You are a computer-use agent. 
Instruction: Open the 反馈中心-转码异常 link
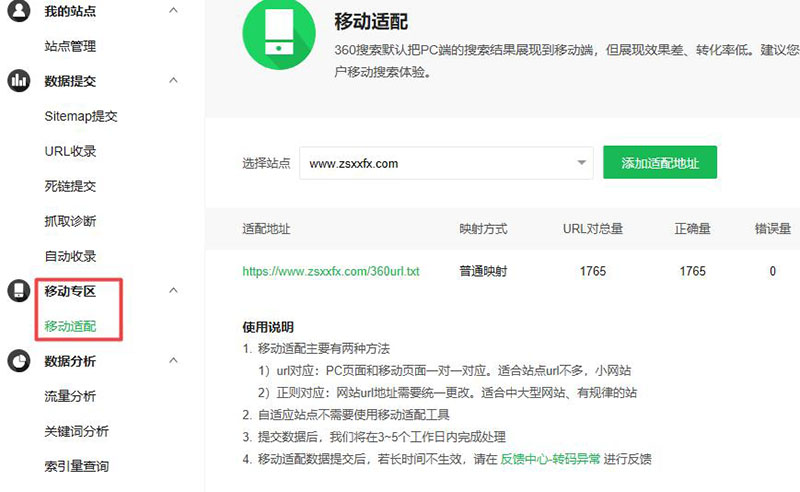550,459
